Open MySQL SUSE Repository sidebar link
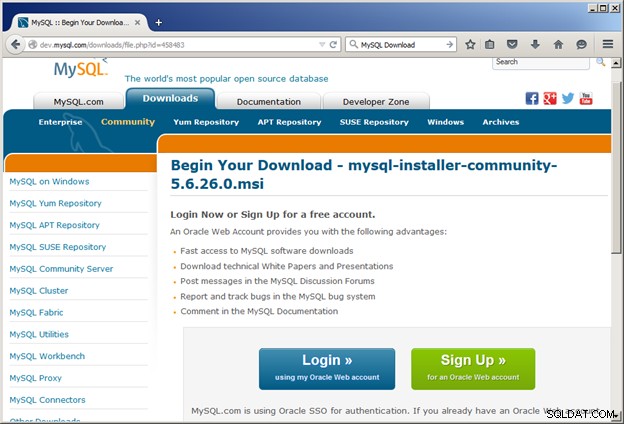The height and width of the screenshot is (424, 624). pyautogui.click(x=58, y=247)
